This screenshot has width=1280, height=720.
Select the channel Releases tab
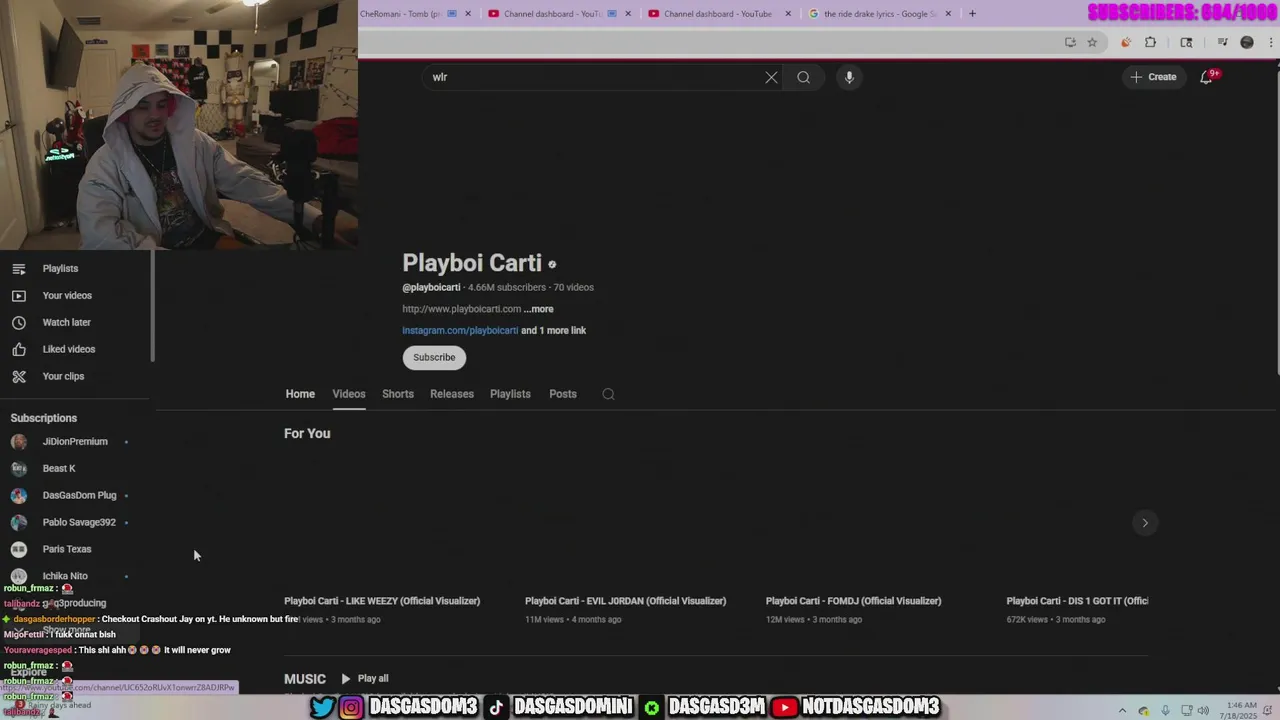pos(452,394)
